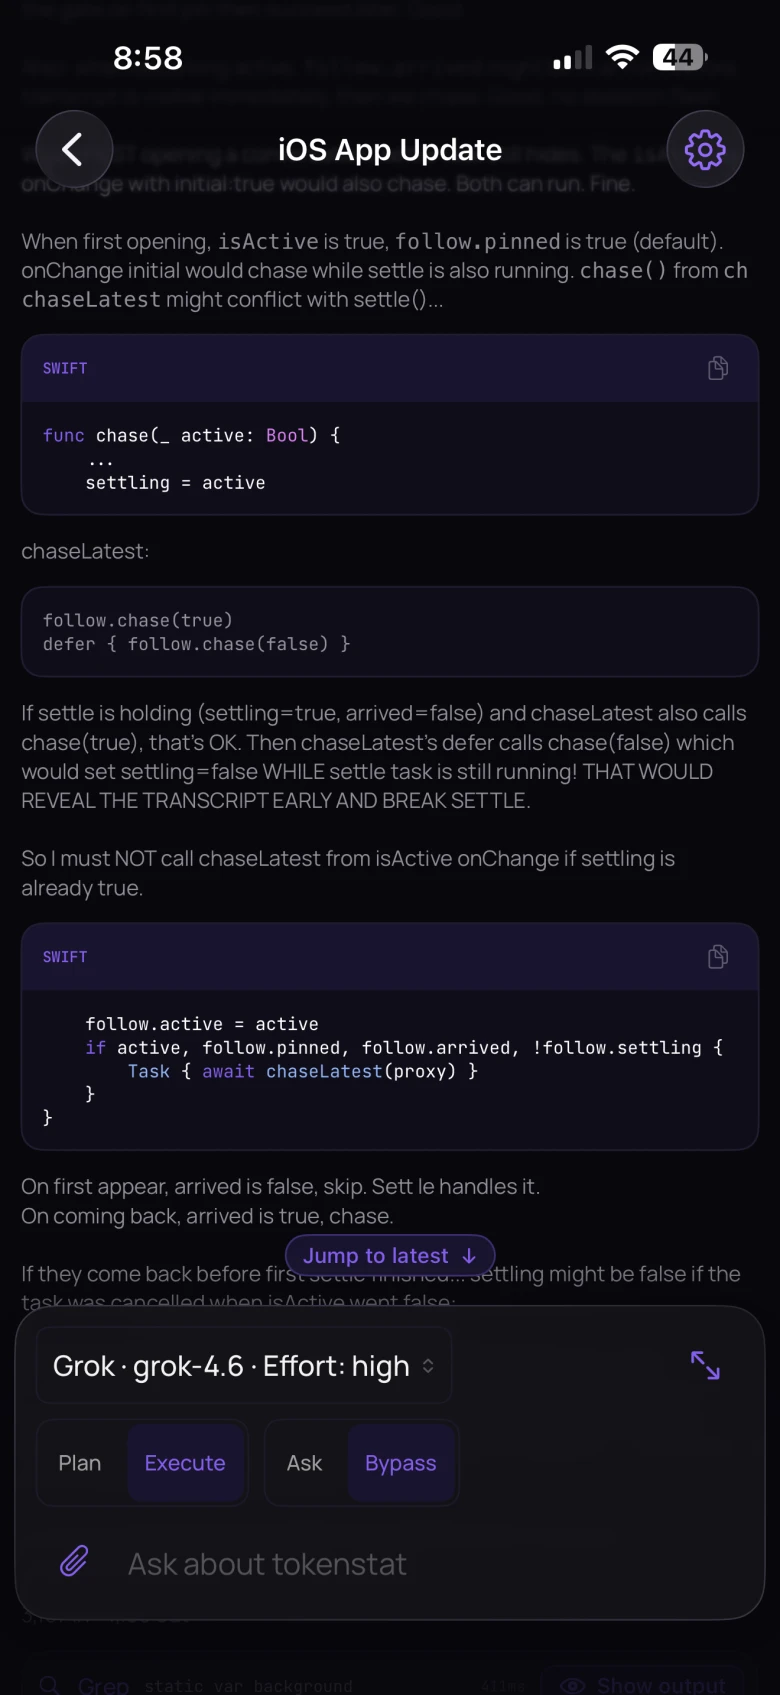
Task: Expand the composer with arrows icon
Action: pyautogui.click(x=705, y=1365)
